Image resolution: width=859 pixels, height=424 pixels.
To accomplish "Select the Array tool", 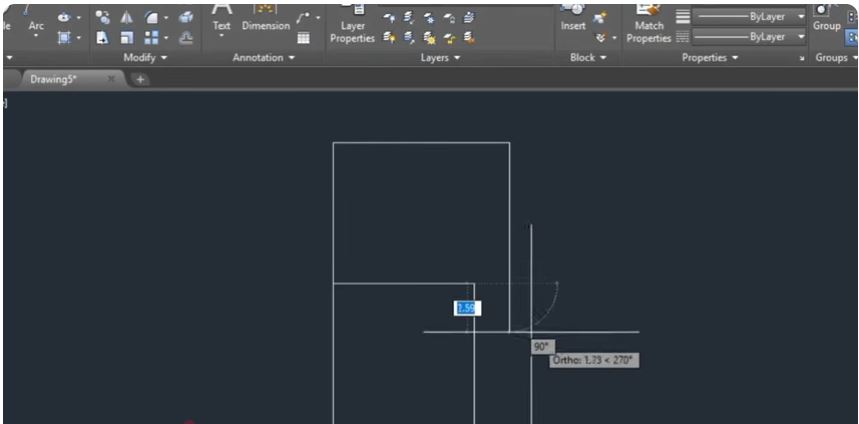I will click(151, 38).
